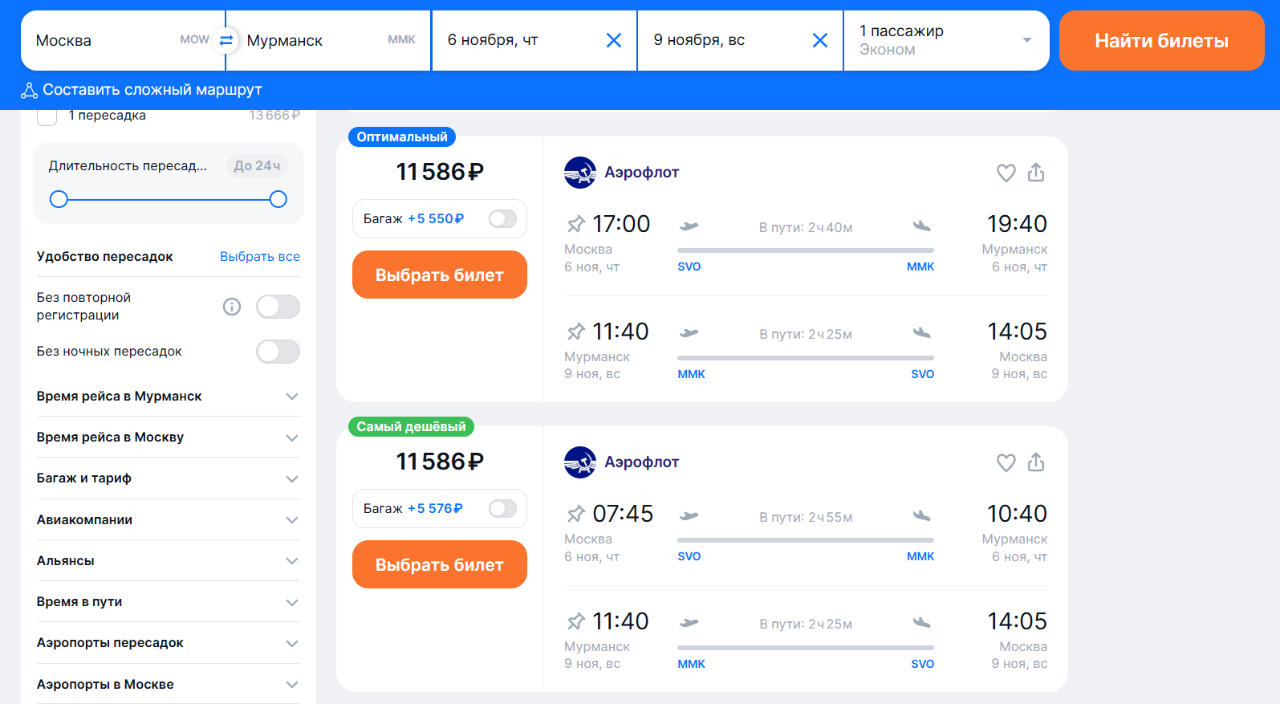Open Составить сложный маршрут link
Screen dimensions: 1280x704
(x=141, y=90)
